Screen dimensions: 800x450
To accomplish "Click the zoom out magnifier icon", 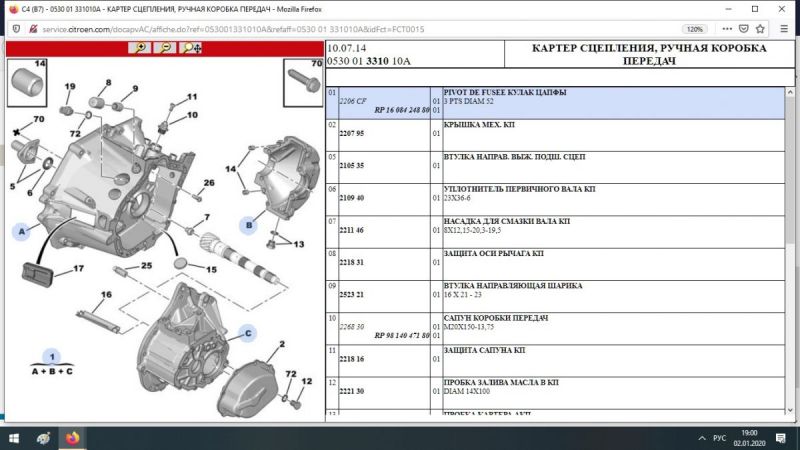I will 166,48.
